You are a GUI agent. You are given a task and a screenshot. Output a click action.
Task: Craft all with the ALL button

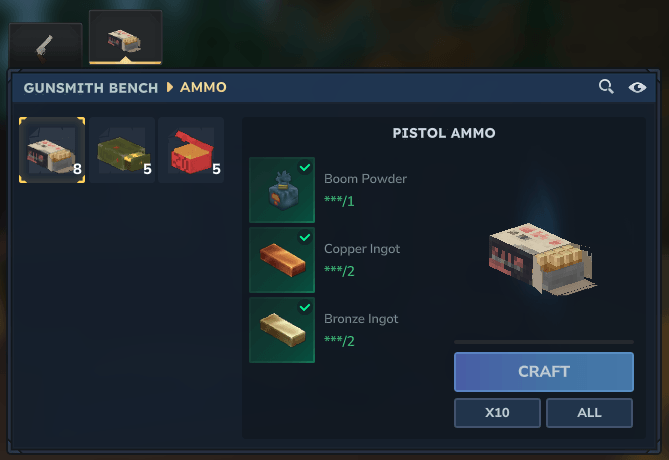(x=589, y=413)
